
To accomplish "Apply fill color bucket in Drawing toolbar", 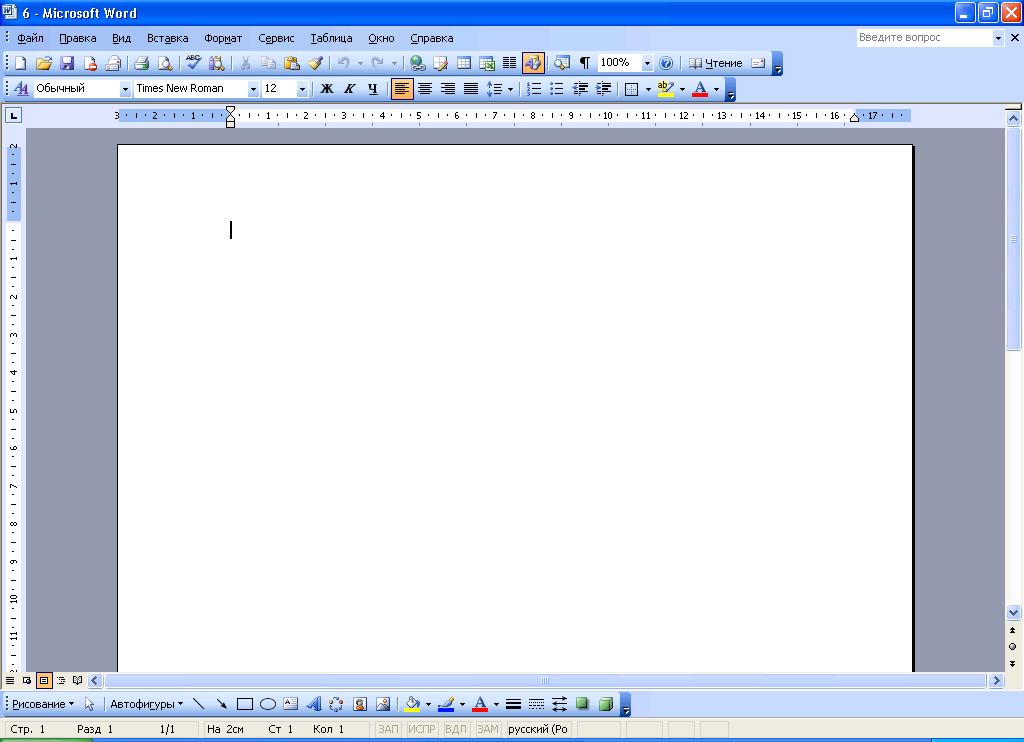I will [412, 704].
